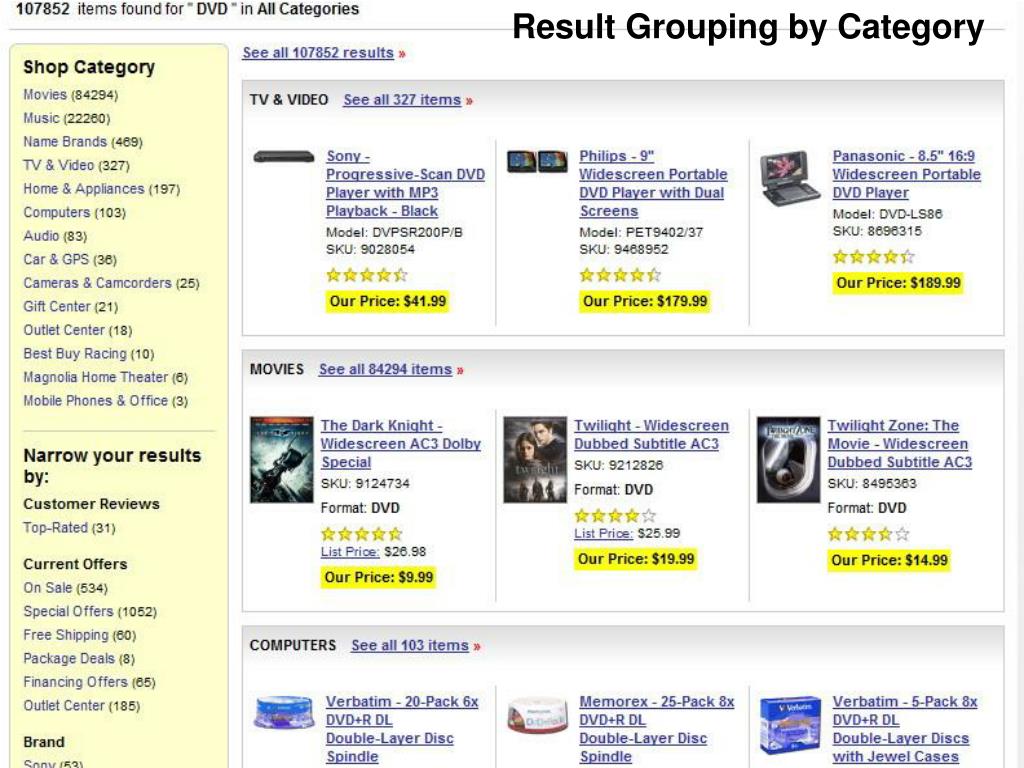The image size is (1024, 768).
Task: Select Magnolia Home Theater category
Action: pos(105,377)
